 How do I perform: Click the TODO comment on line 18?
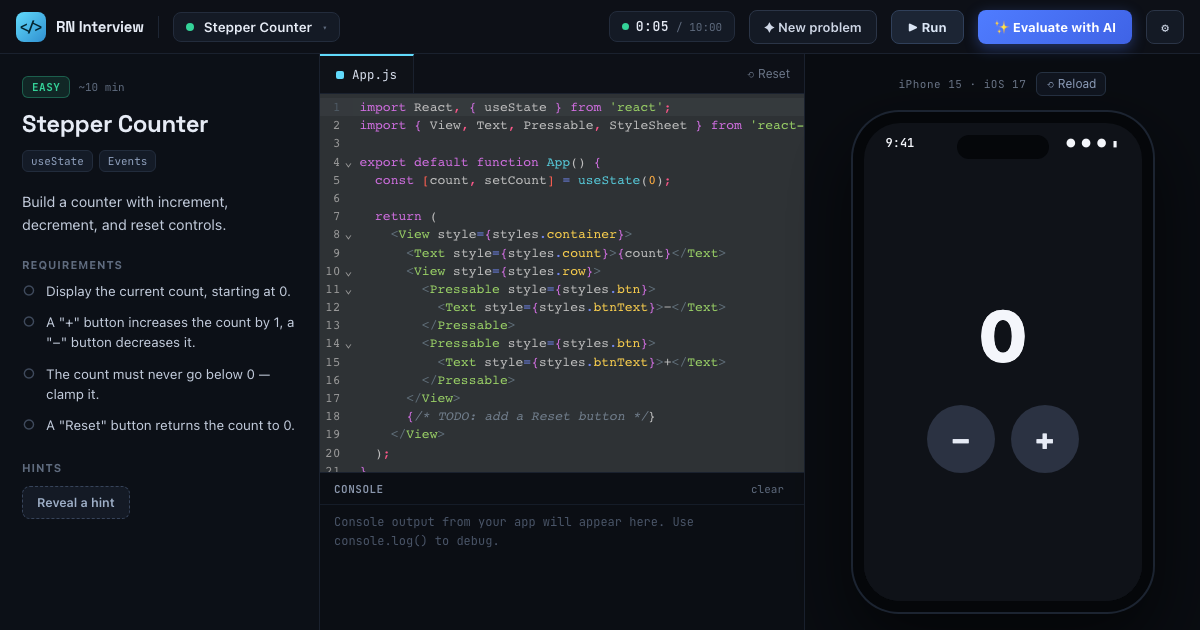[530, 416]
